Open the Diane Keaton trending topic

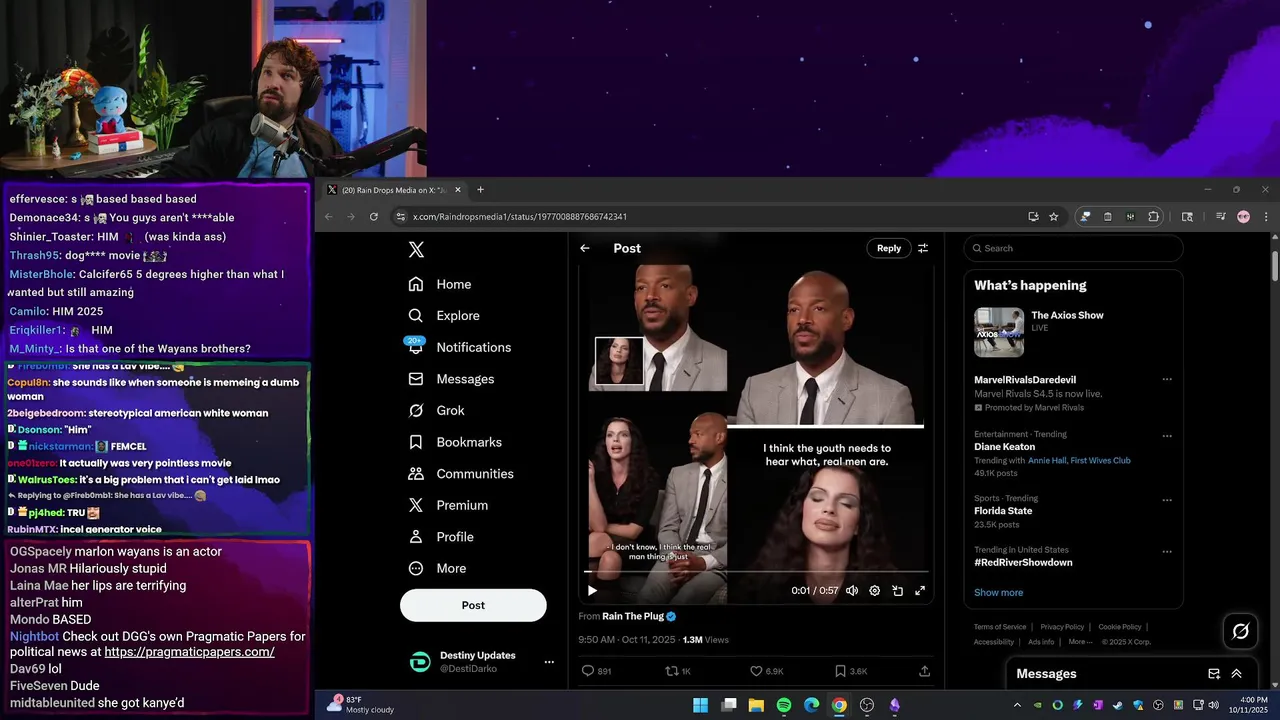pyautogui.click(x=1005, y=447)
